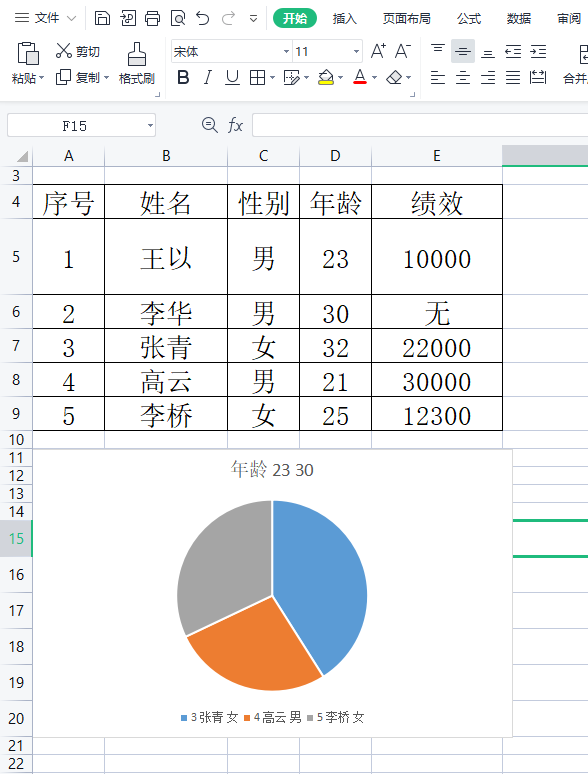The image size is (588, 774).
Task: Click cell containing 王以
Action: (166, 257)
